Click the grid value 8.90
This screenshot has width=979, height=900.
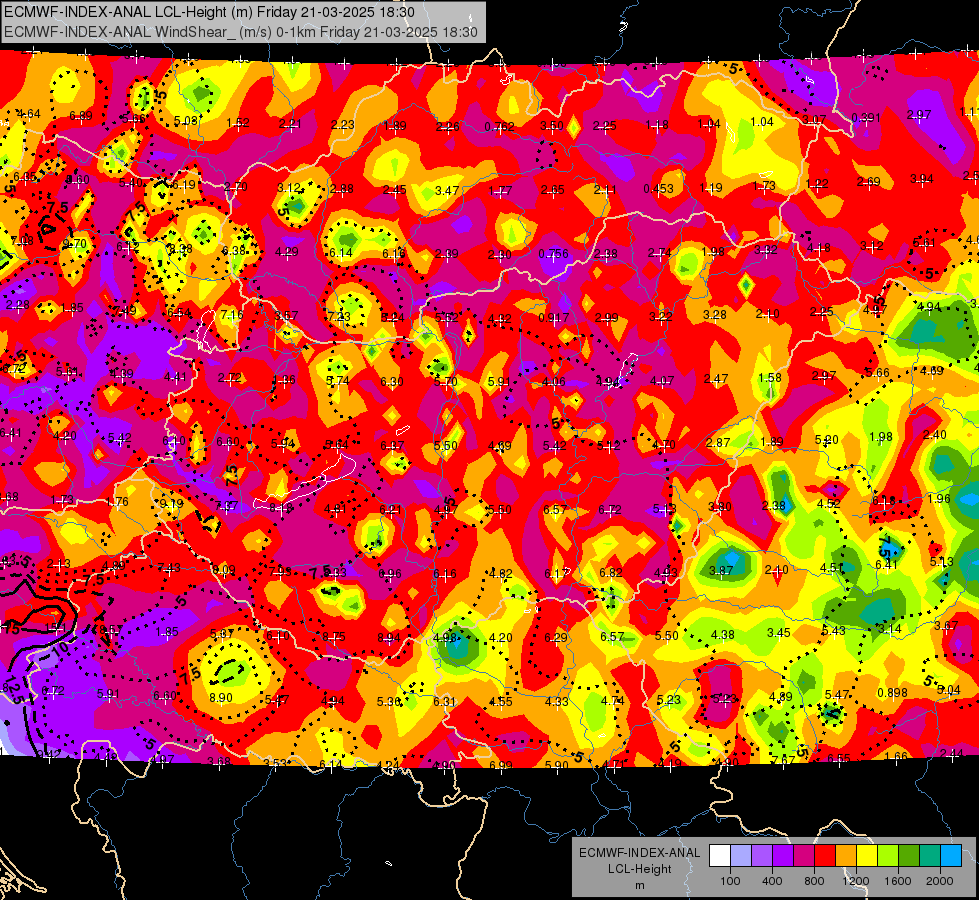[x=221, y=698]
